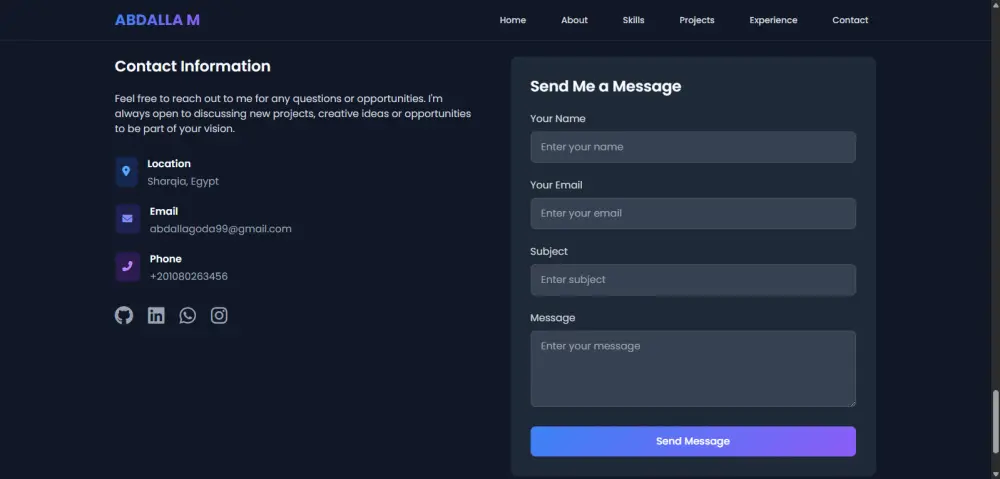Open the LinkedIn profile icon
Screen dimensions: 1000x479
[156, 315]
